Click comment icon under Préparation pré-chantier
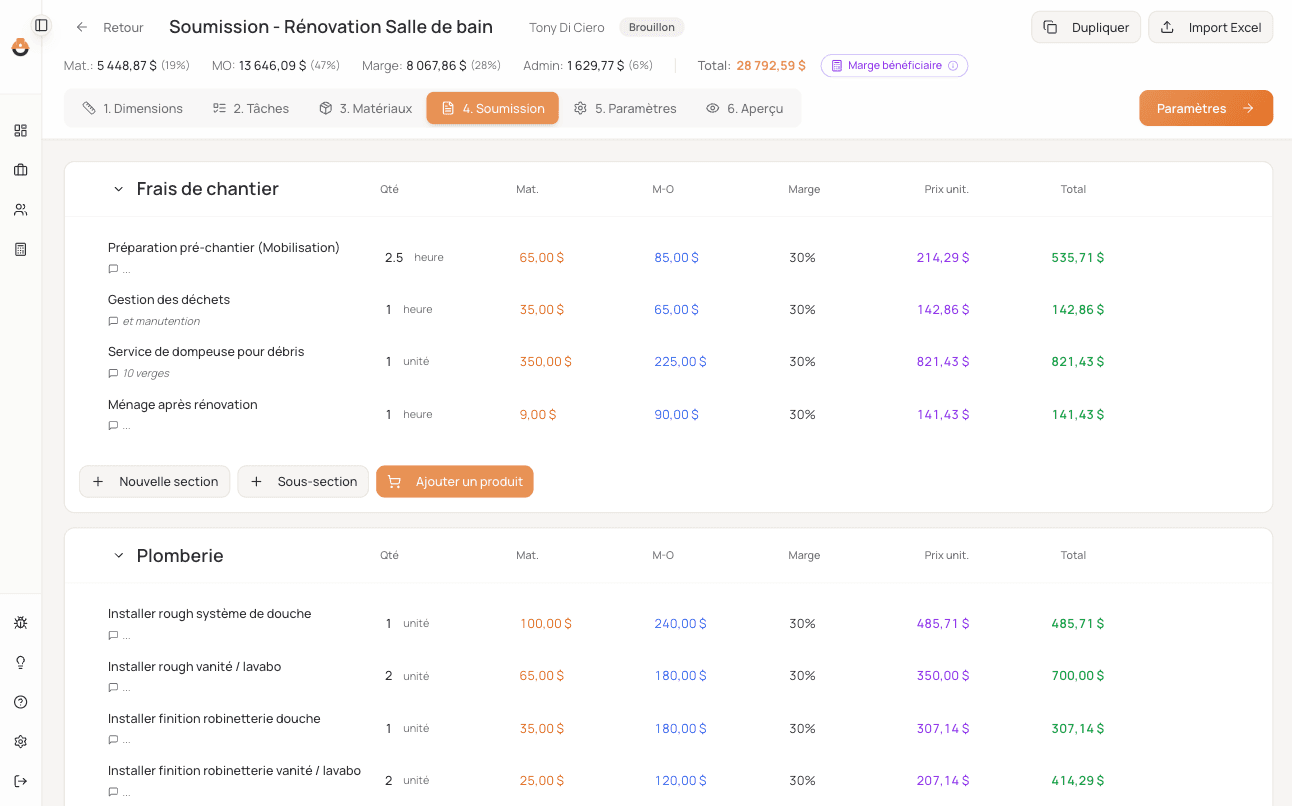Viewport: 1292px width, 806px height. [113, 269]
